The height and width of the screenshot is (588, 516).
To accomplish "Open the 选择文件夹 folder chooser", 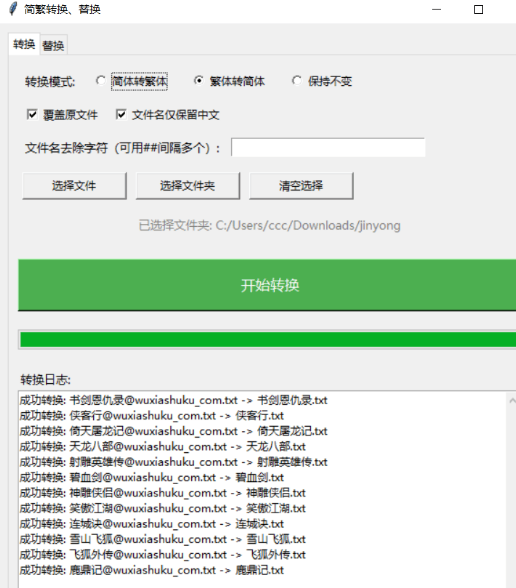I will pos(188,186).
